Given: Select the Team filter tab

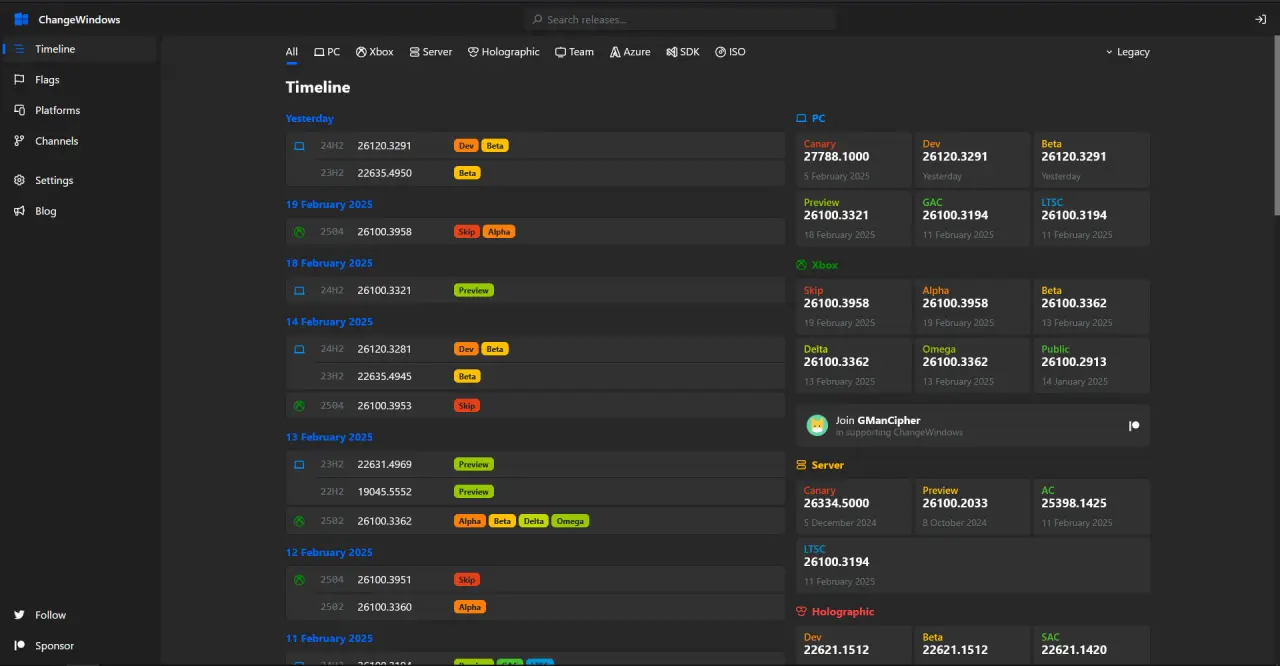Looking at the screenshot, I should pyautogui.click(x=575, y=52).
